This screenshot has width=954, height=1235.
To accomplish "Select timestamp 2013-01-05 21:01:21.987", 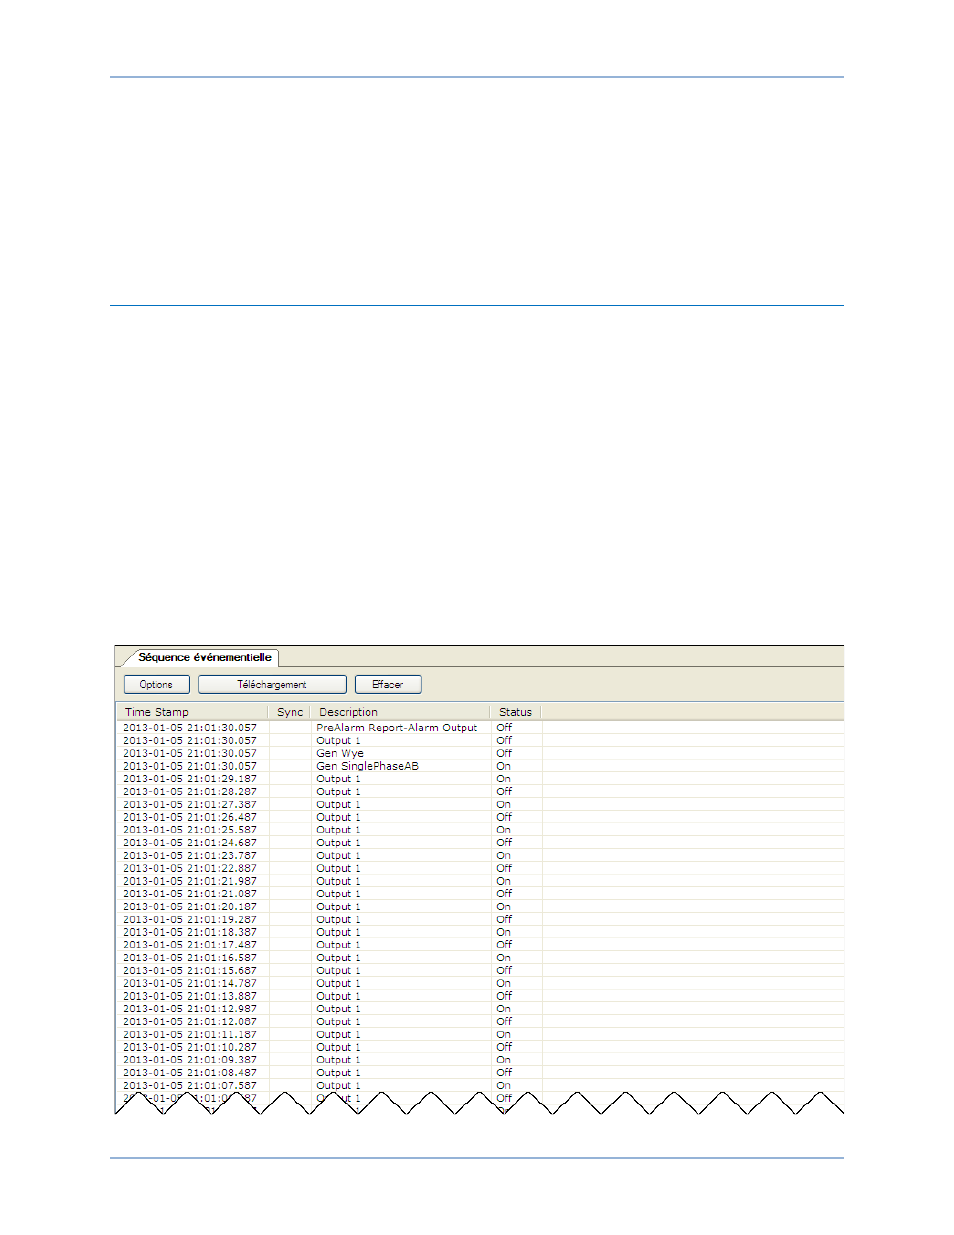I will tap(190, 881).
